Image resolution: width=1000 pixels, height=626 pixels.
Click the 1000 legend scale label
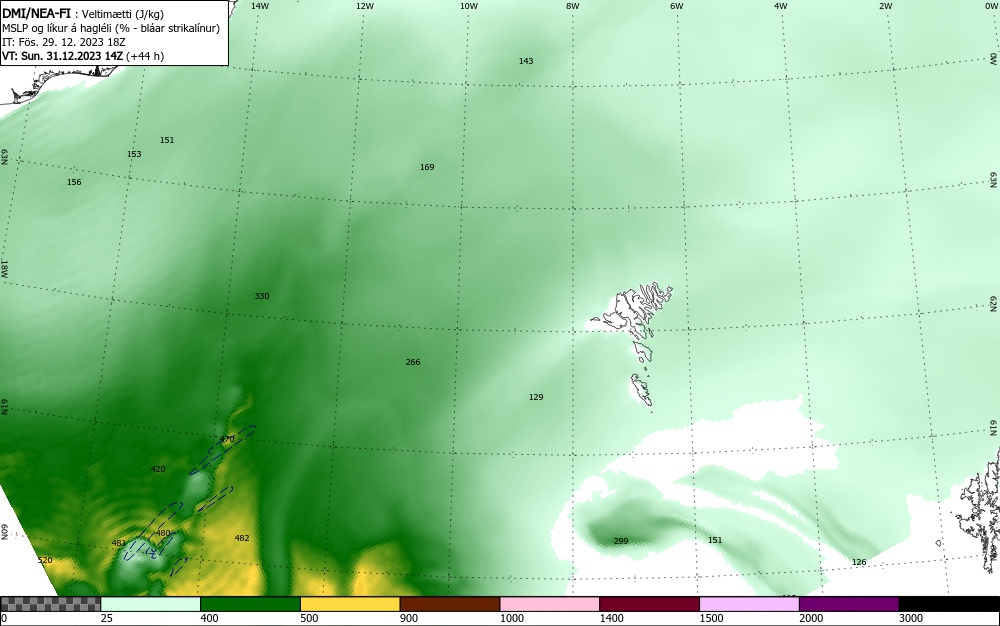pos(511,618)
